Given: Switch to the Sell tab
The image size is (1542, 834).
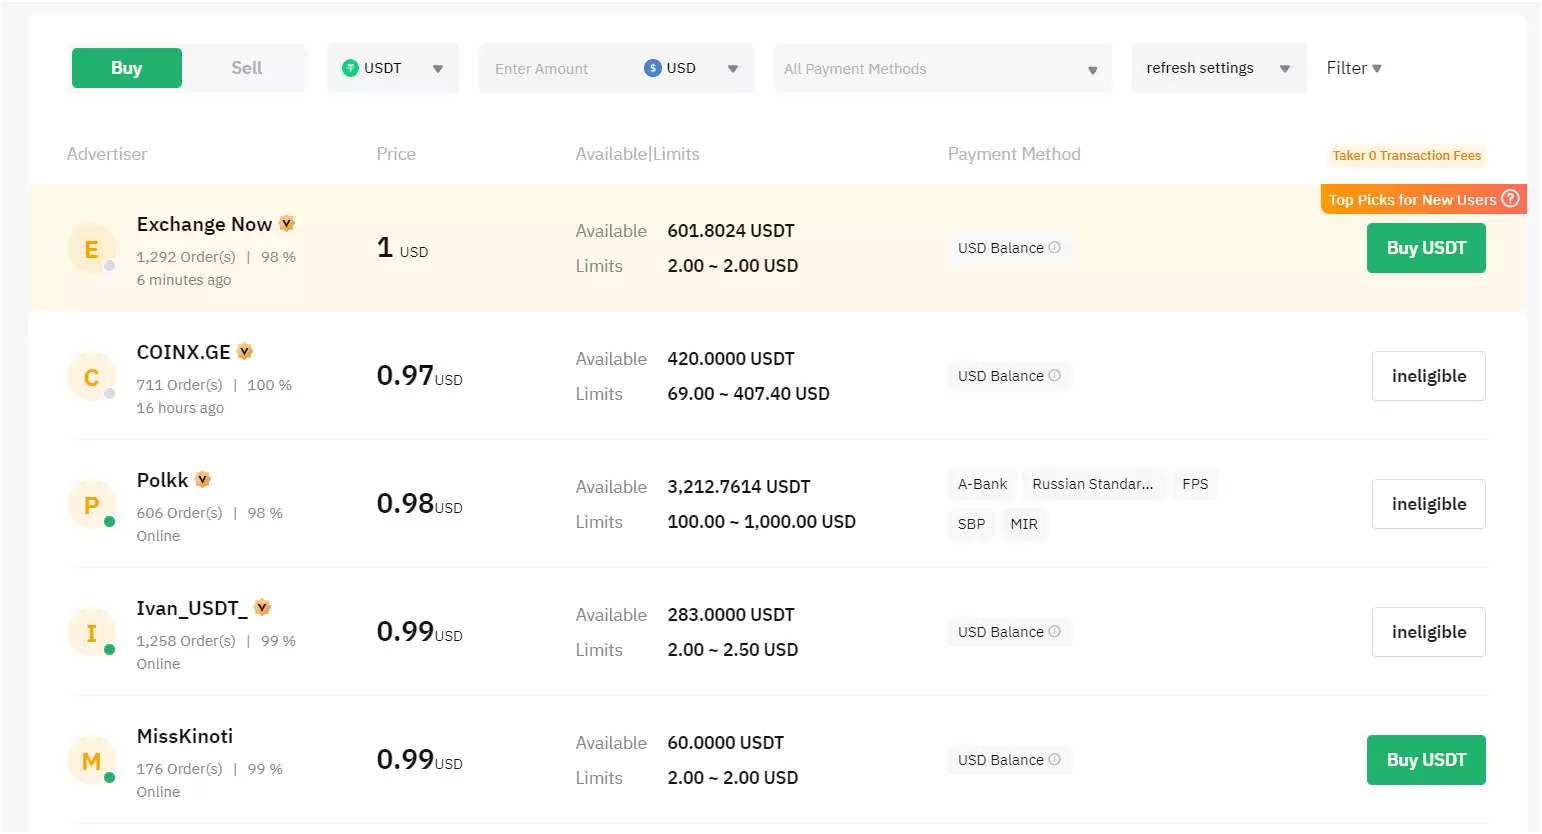Looking at the screenshot, I should coord(246,68).
